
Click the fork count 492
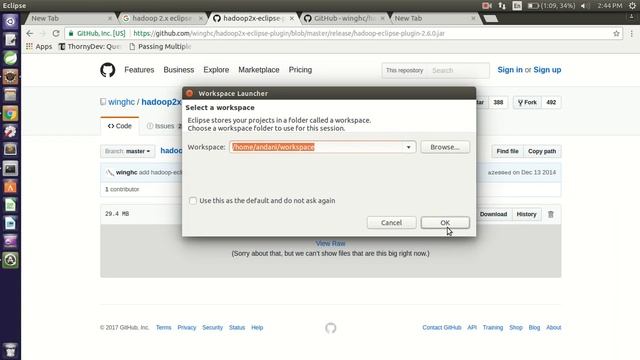click(x=551, y=102)
